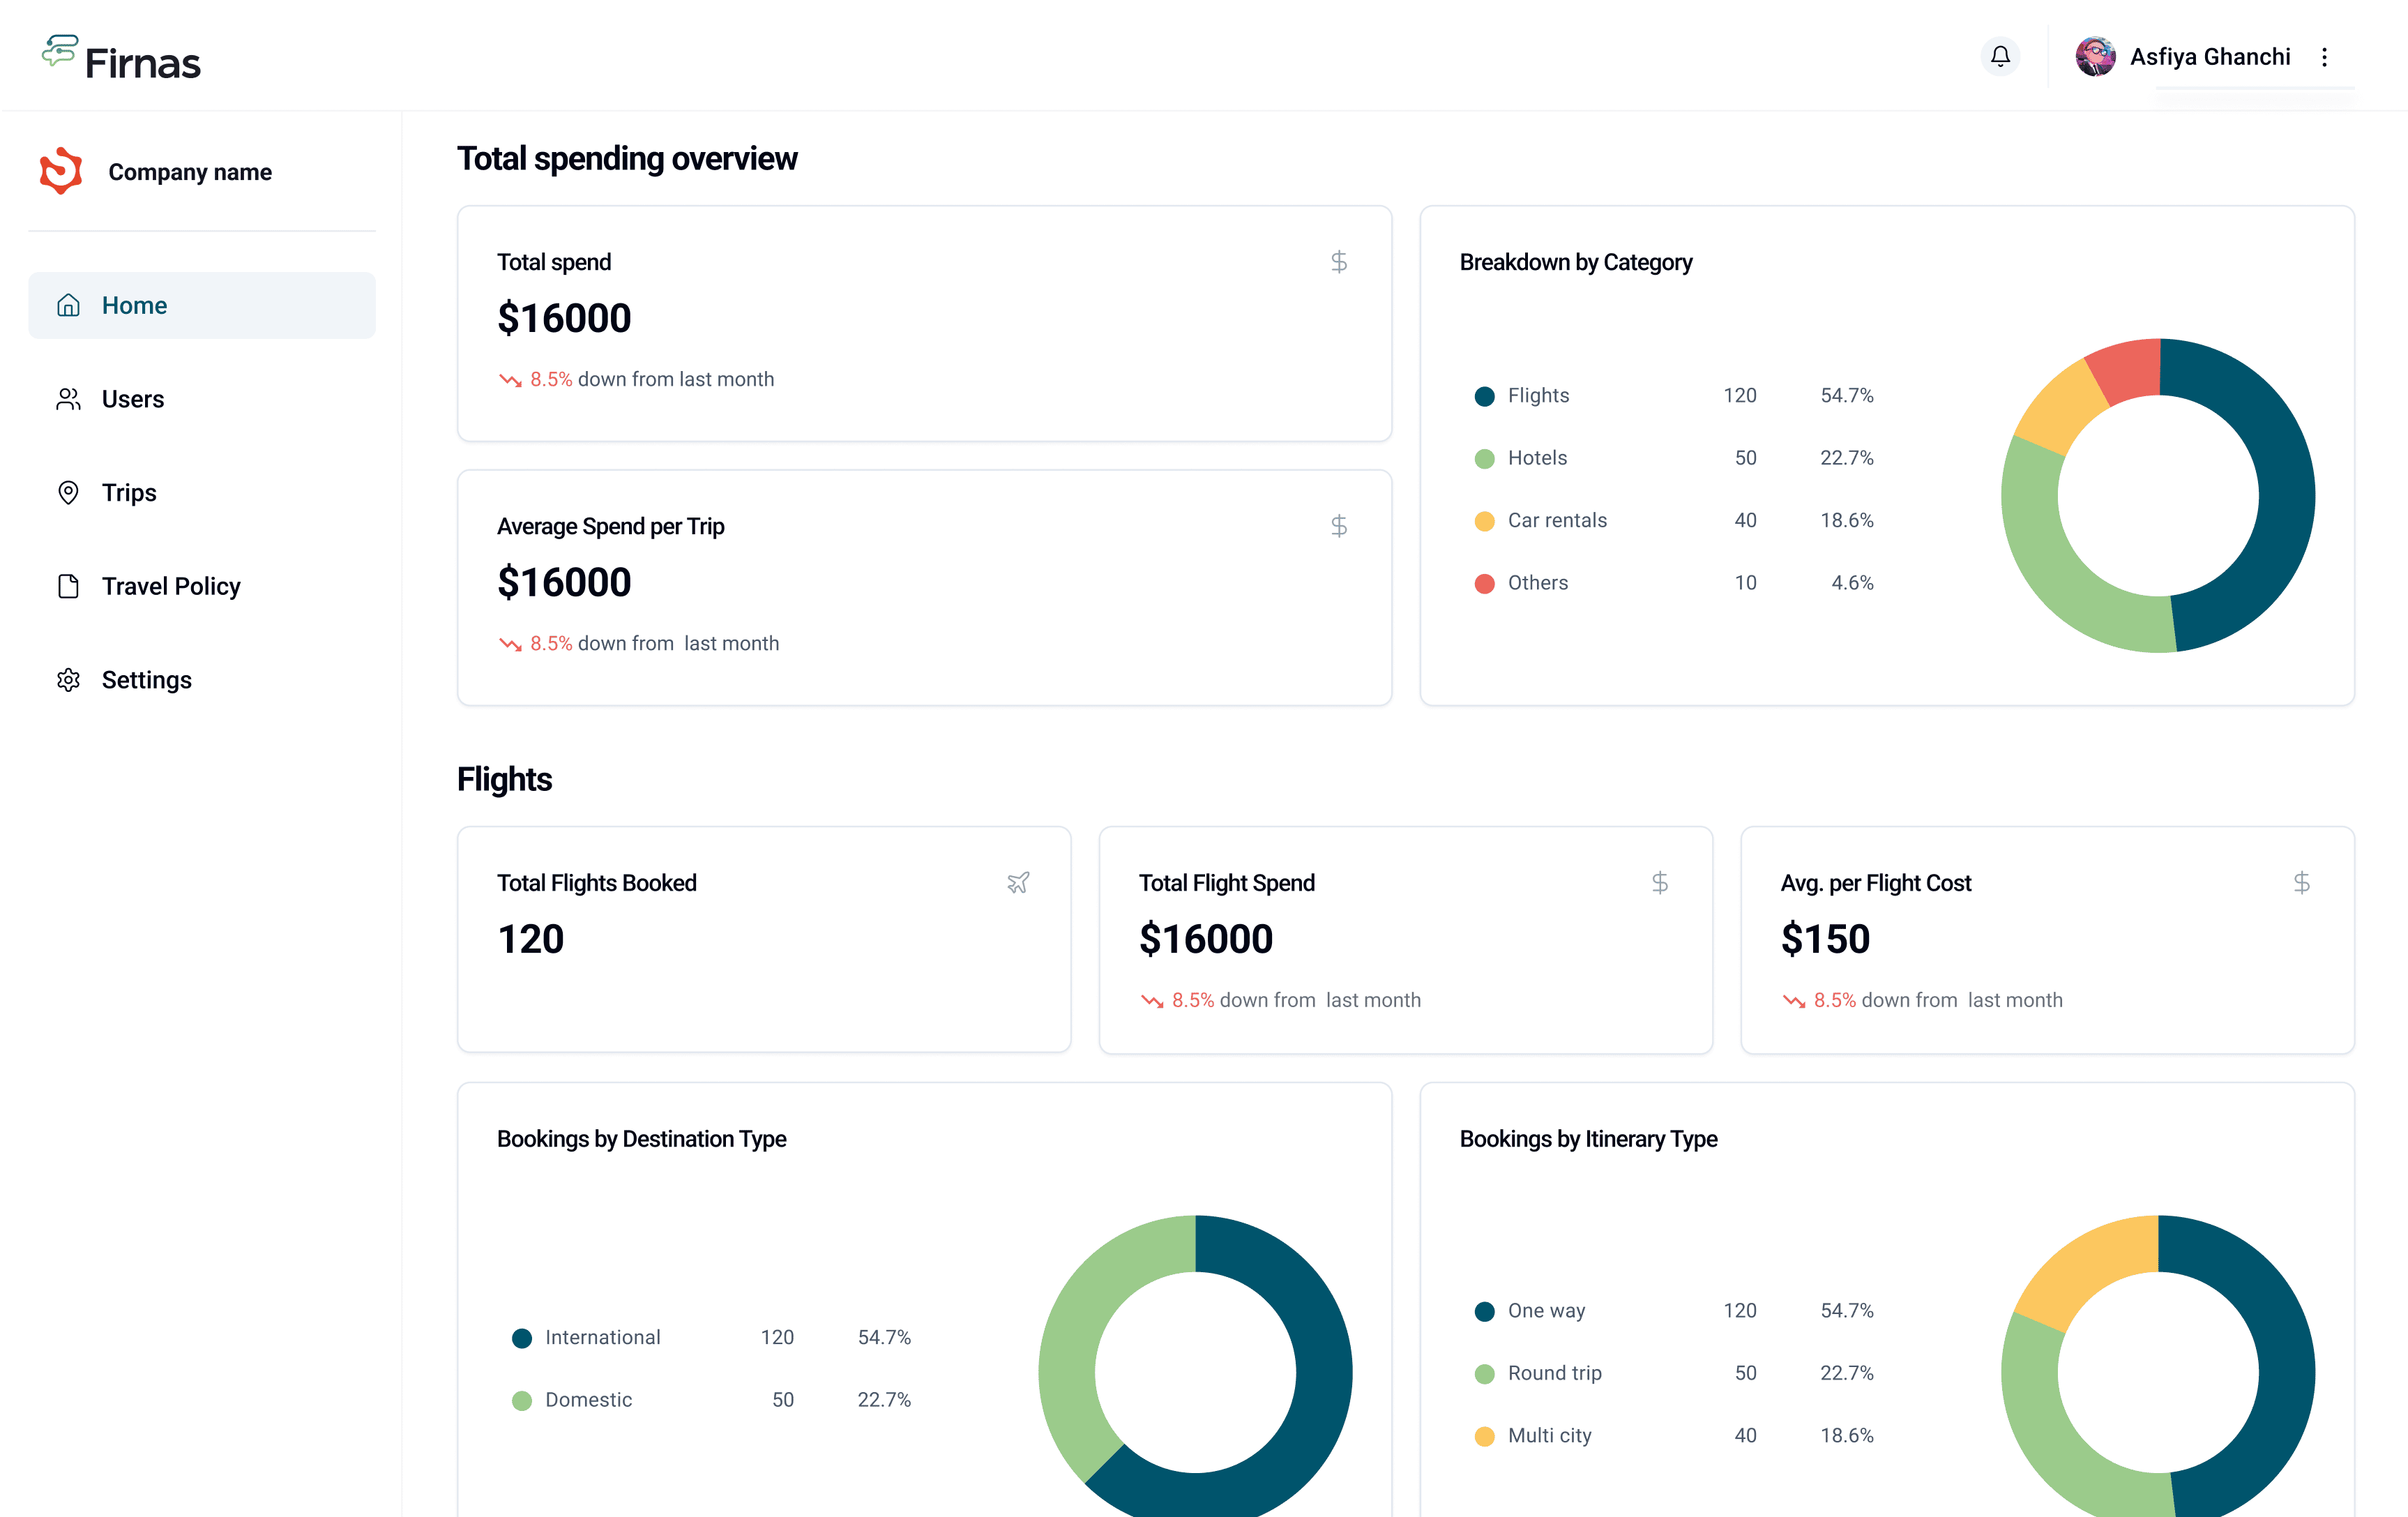Click the Settings gear icon
Screen dimensions: 2408x1517
68,680
